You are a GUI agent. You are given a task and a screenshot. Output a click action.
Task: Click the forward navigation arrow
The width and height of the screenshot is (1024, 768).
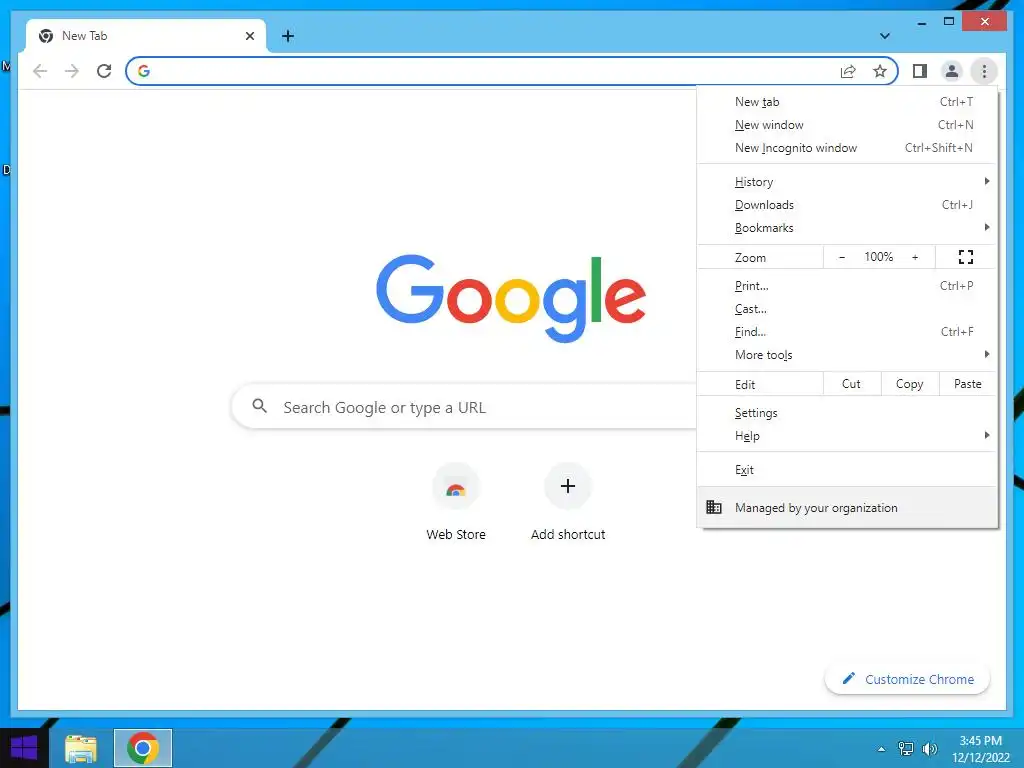72,71
